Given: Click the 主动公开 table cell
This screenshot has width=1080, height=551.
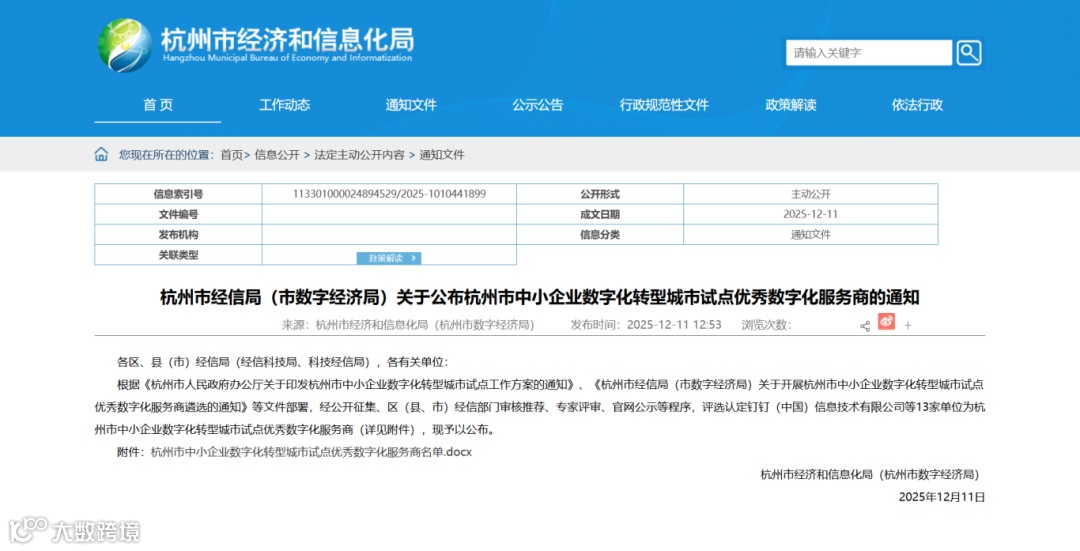Looking at the screenshot, I should click(811, 194).
